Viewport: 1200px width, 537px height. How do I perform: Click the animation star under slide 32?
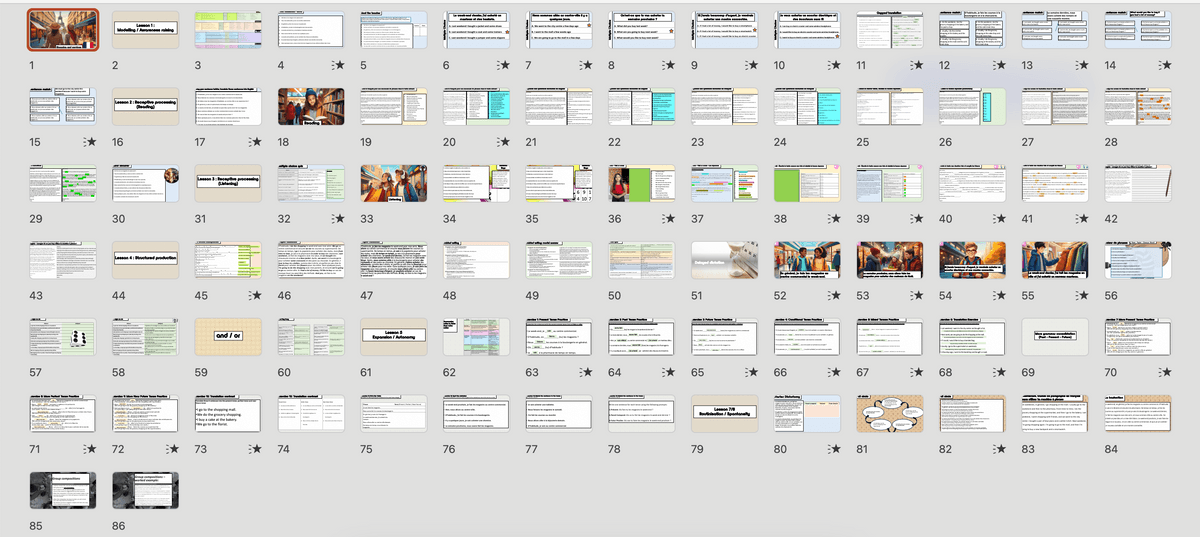[338, 219]
